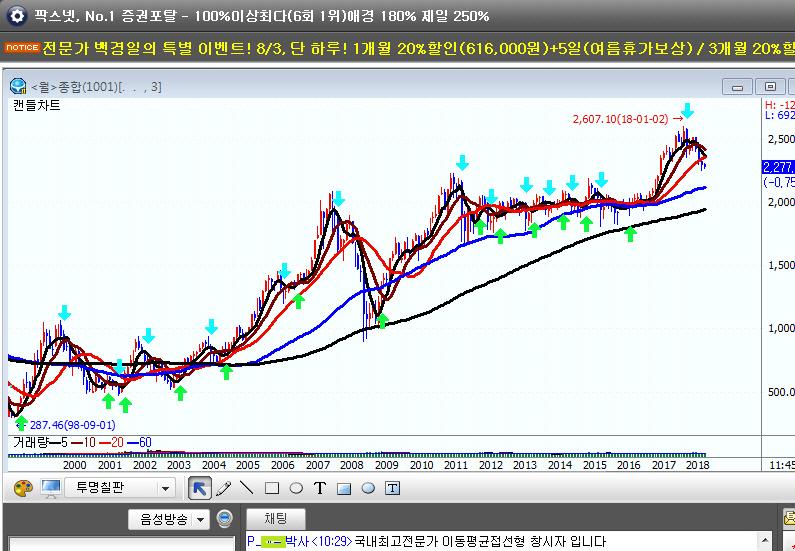Pick the empty rectangle shape tool
Image resolution: width=795 pixels, height=551 pixels.
coord(271,488)
